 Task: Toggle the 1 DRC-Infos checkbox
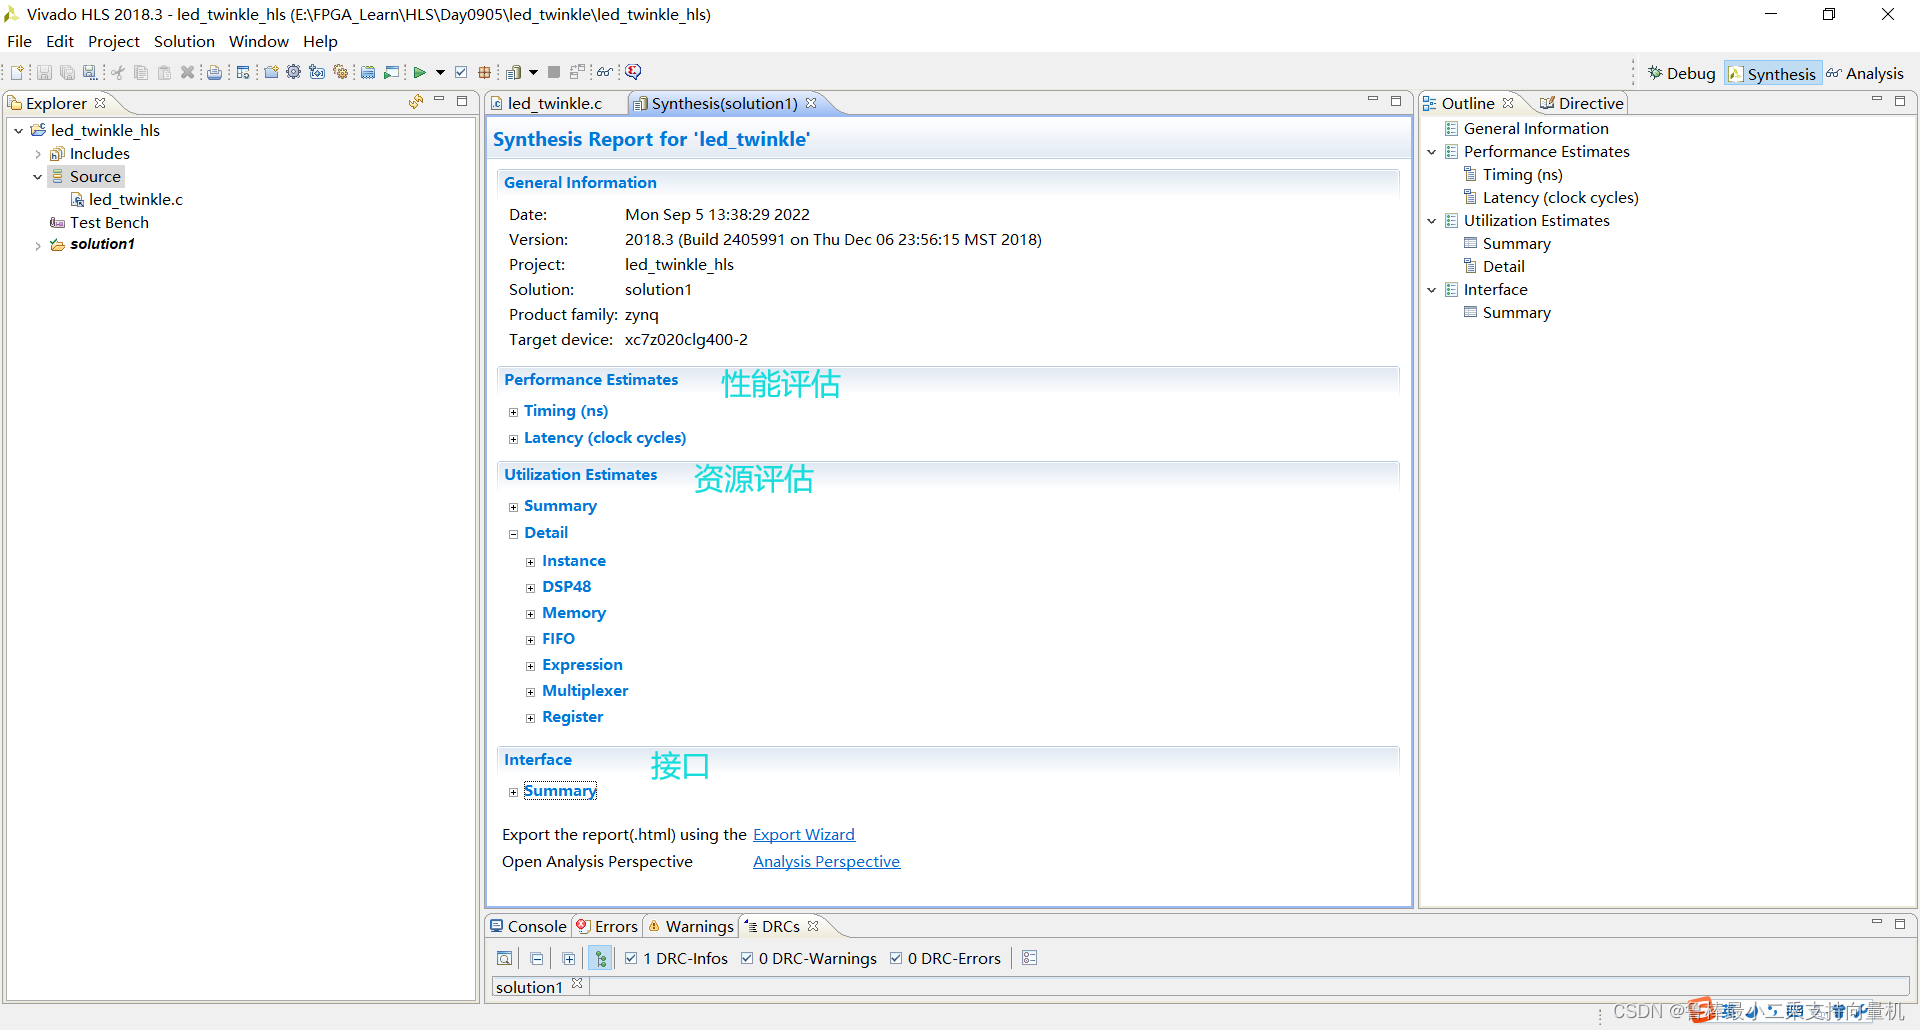[631, 958]
